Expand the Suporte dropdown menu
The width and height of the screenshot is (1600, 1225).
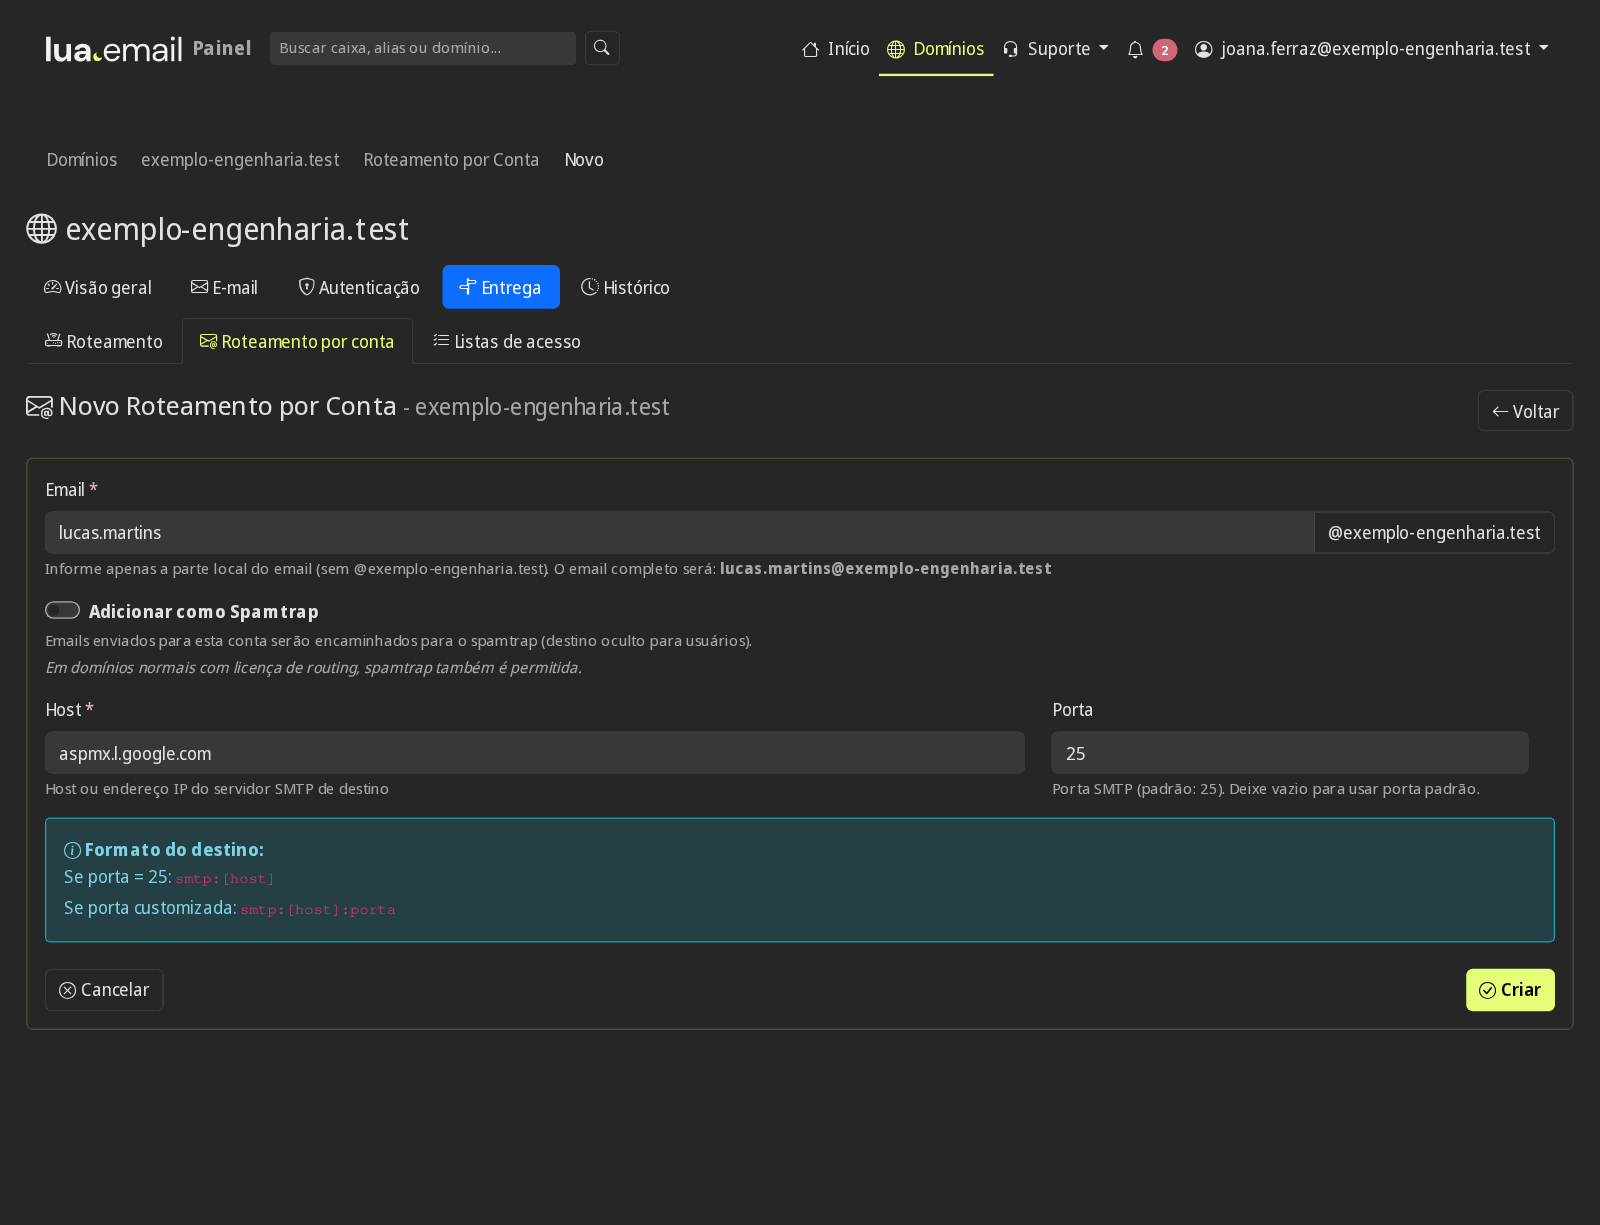pyautogui.click(x=1055, y=49)
